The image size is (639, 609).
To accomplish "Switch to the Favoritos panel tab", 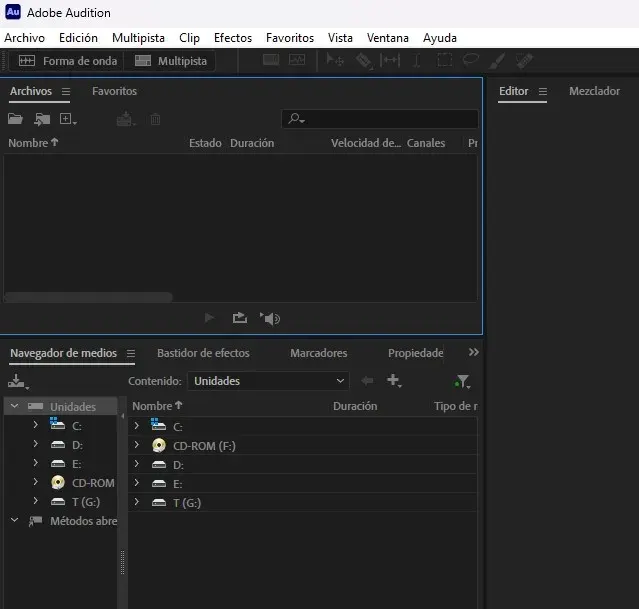I will [115, 91].
